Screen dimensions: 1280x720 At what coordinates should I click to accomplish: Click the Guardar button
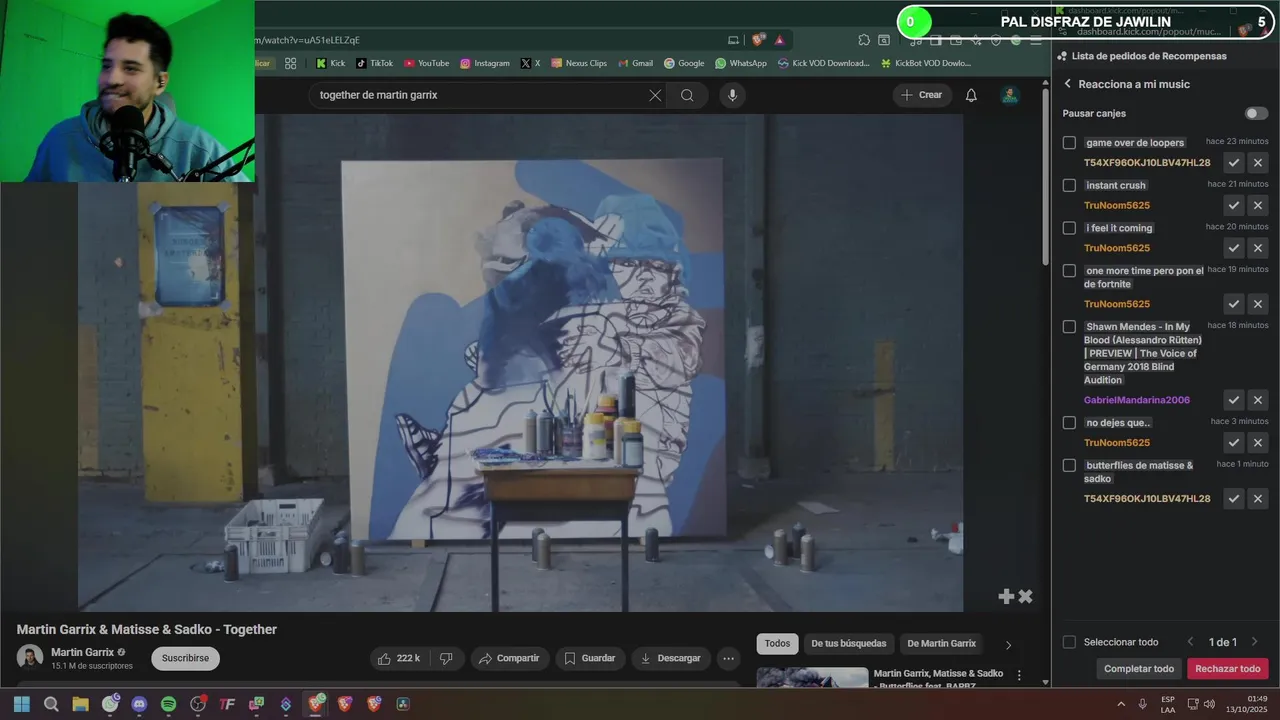pos(590,658)
